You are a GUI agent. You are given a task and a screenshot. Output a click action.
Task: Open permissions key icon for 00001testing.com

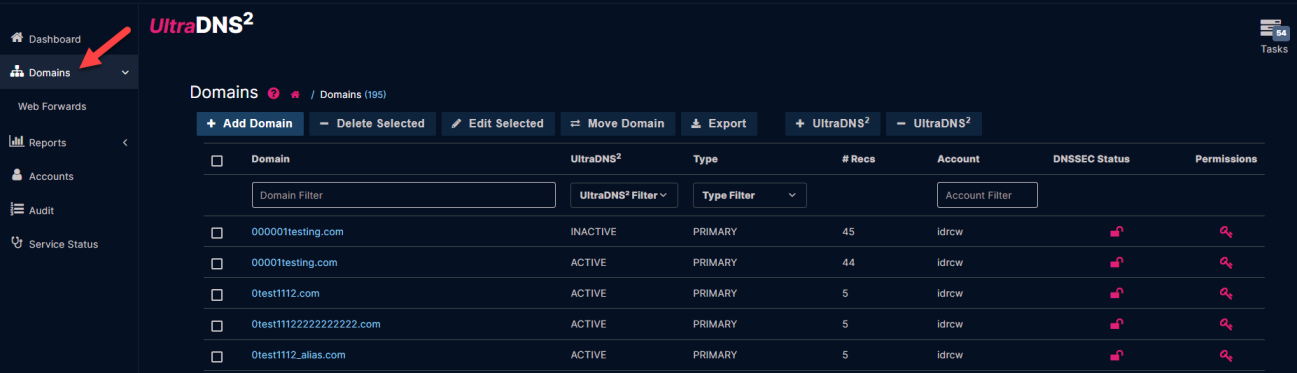click(1226, 263)
